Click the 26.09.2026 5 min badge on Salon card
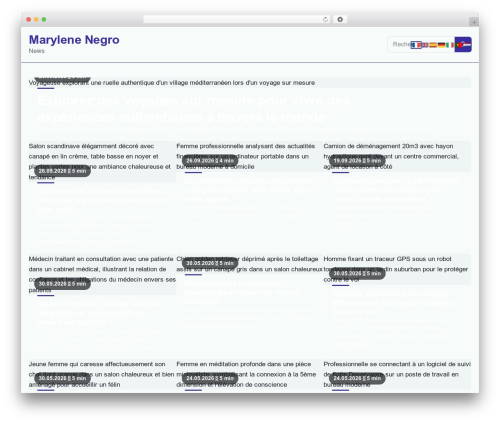The image size is (500, 423). coord(62,171)
